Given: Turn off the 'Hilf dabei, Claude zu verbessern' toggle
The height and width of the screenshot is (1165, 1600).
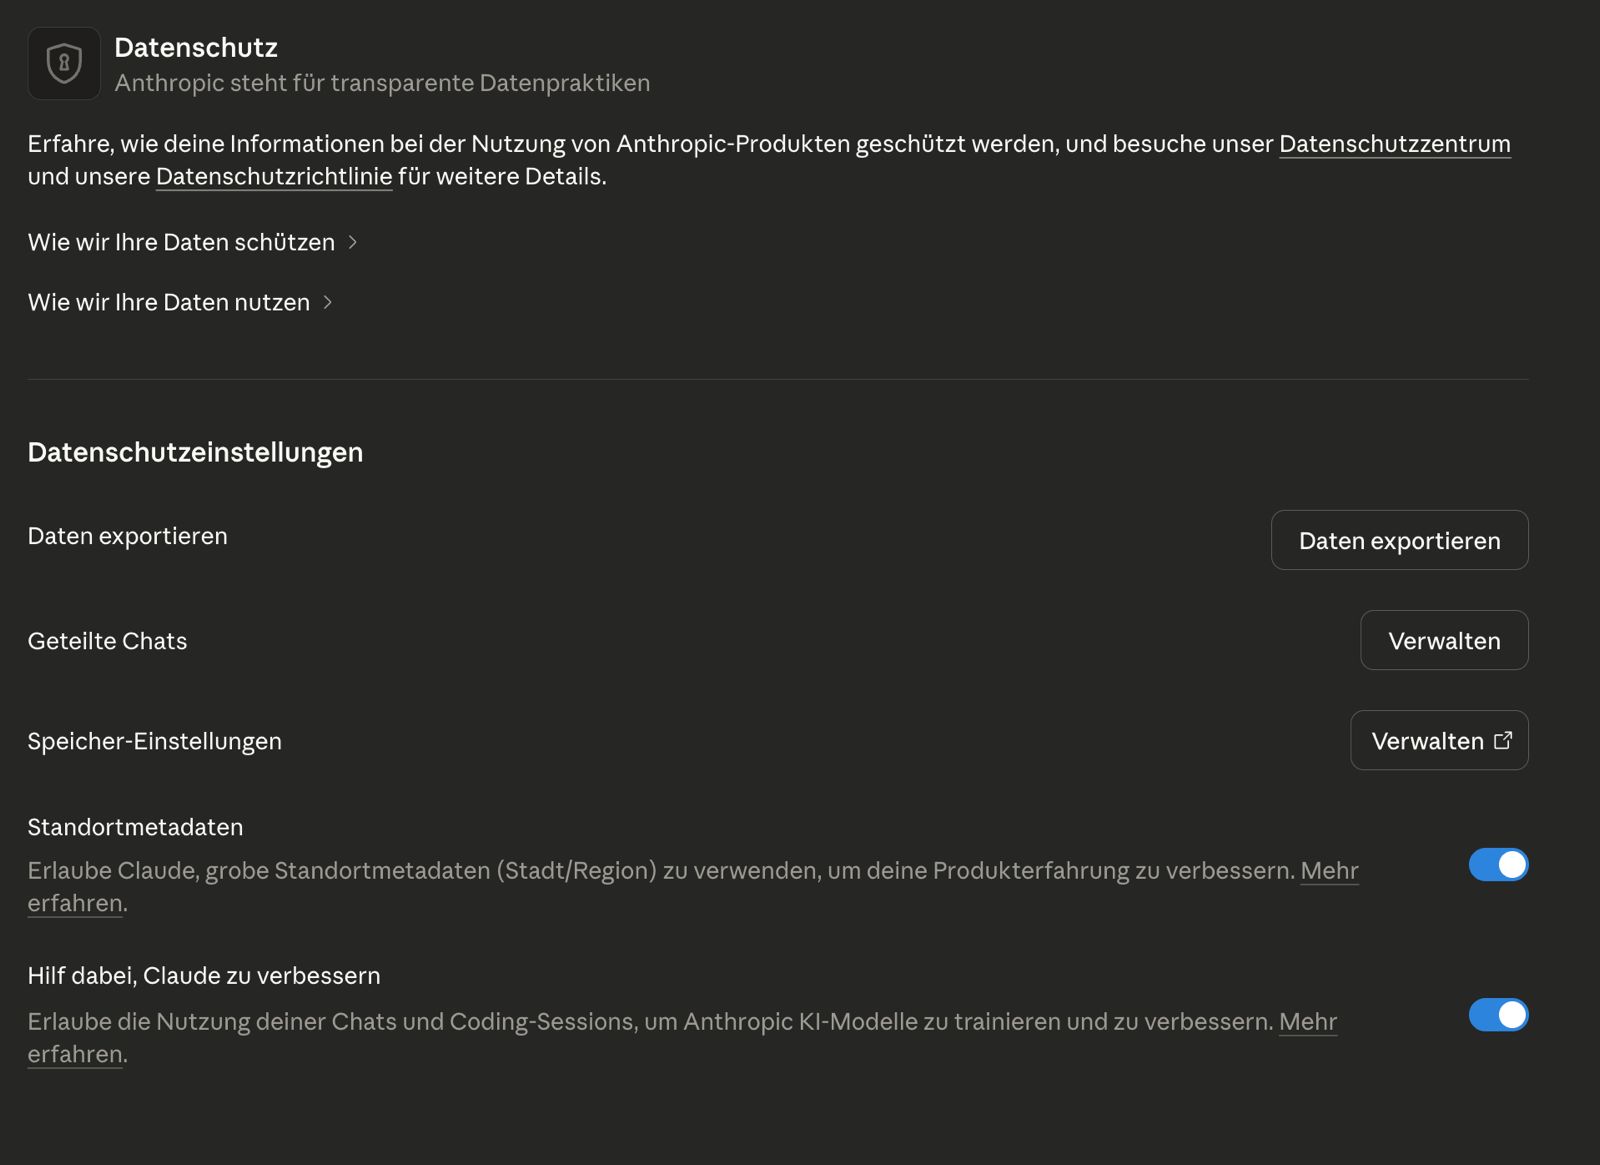Looking at the screenshot, I should coord(1497,1015).
